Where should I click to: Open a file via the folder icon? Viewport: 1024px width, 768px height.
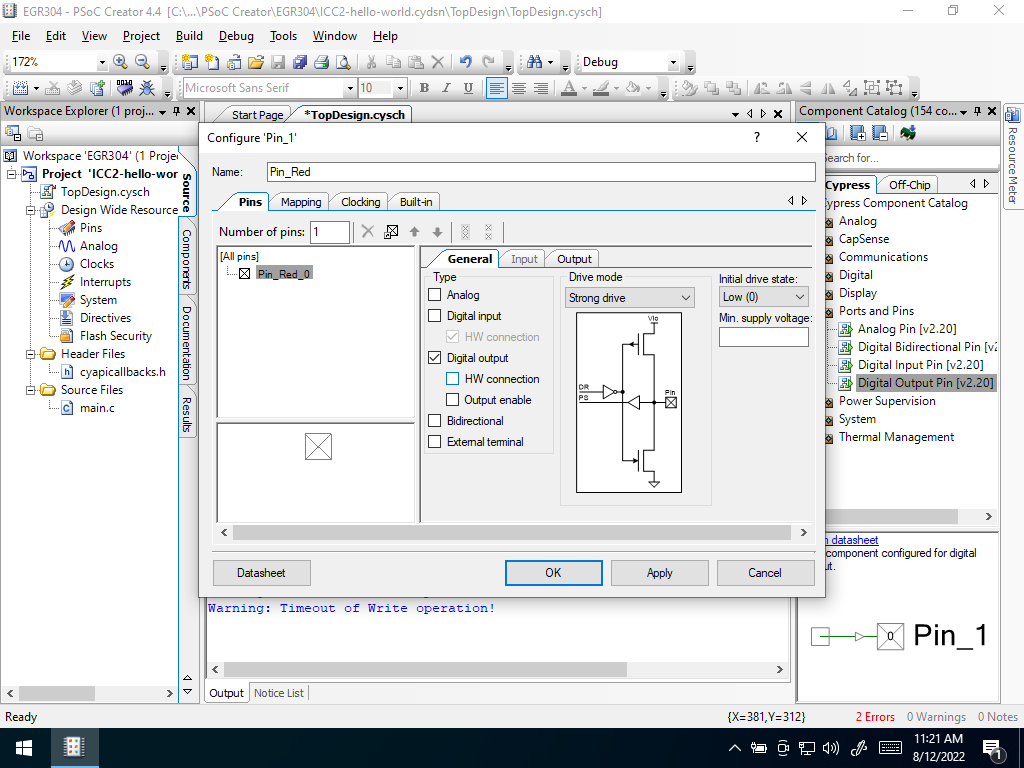pos(256,62)
